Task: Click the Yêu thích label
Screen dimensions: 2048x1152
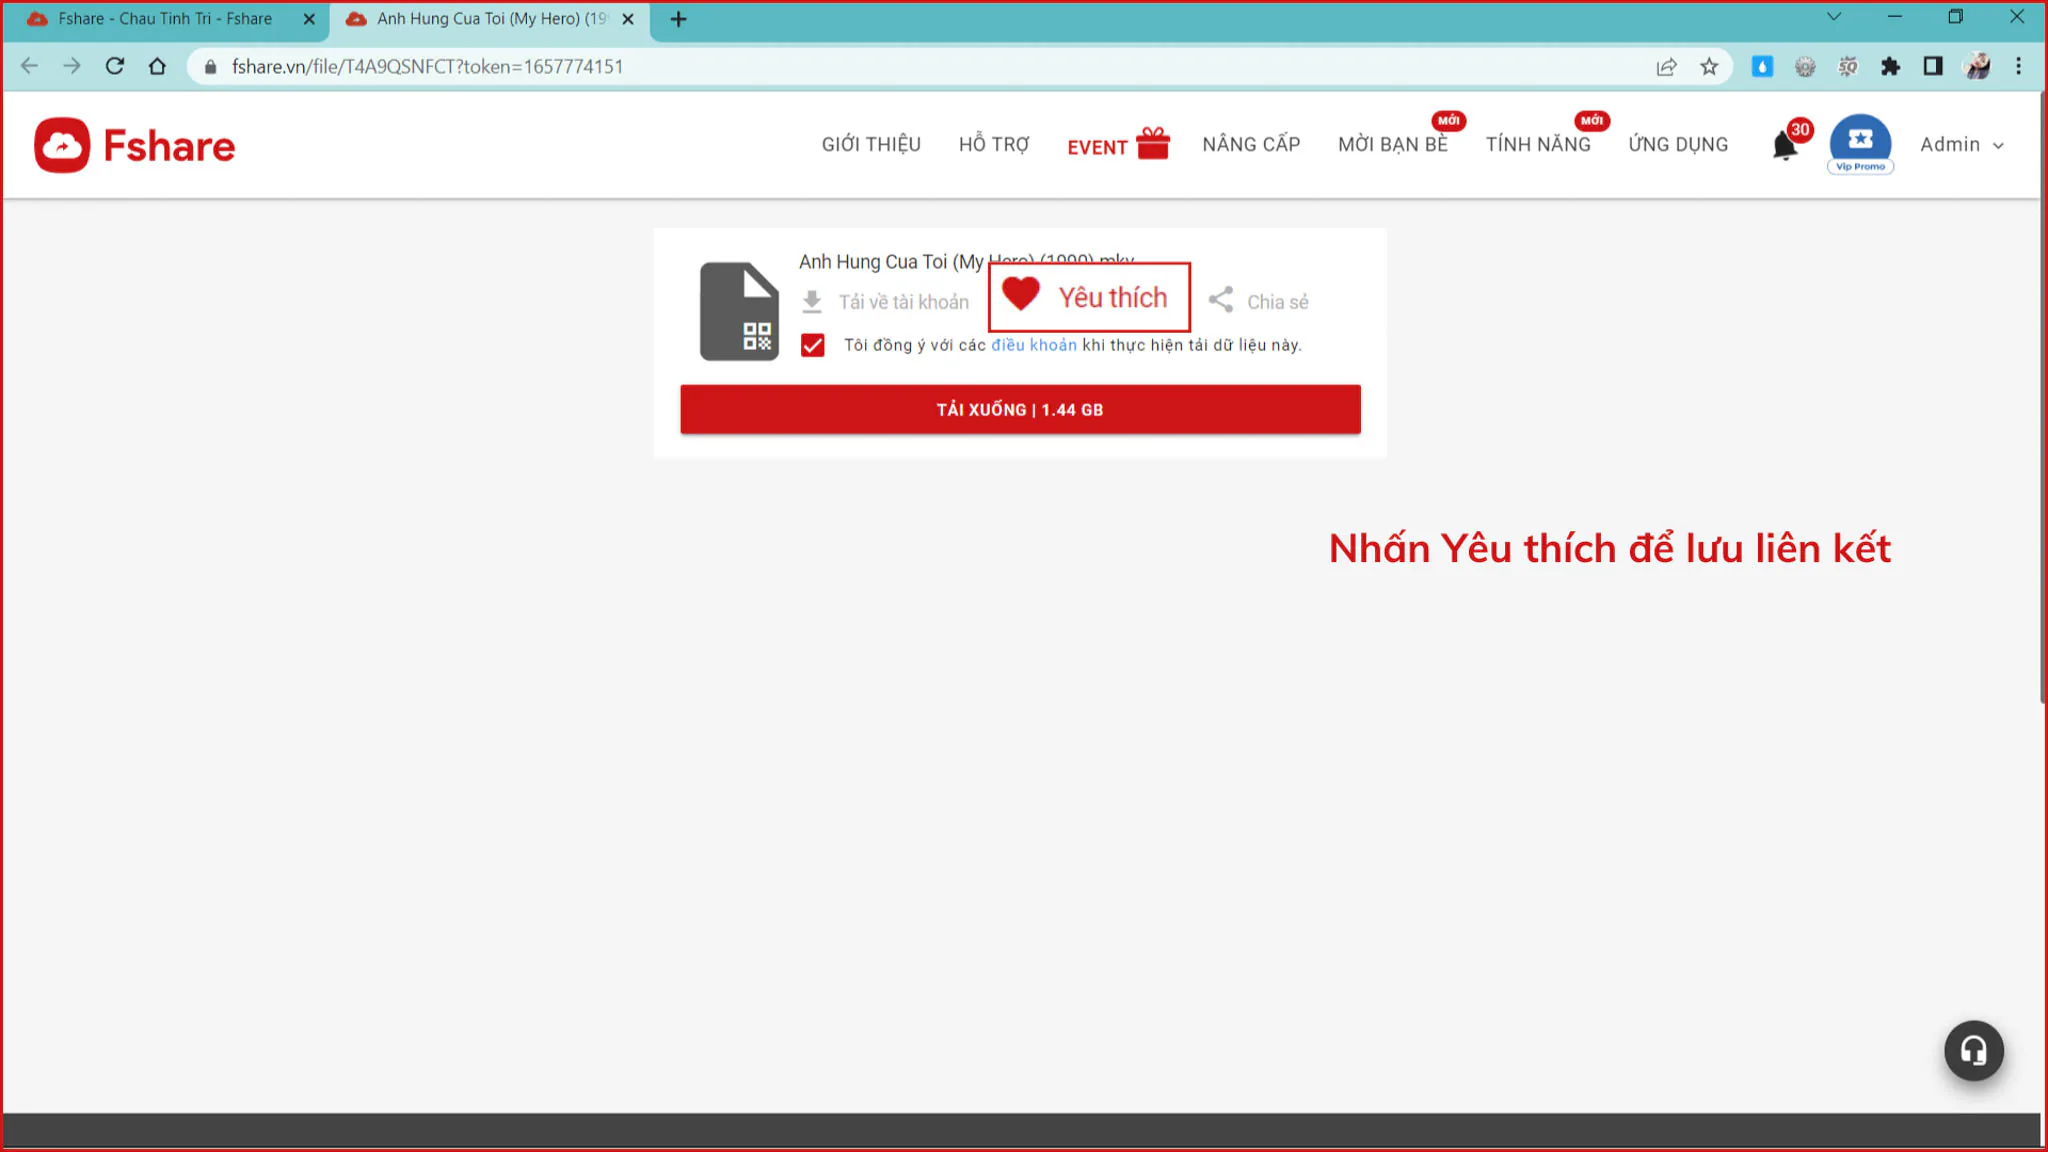Action: tap(1113, 297)
